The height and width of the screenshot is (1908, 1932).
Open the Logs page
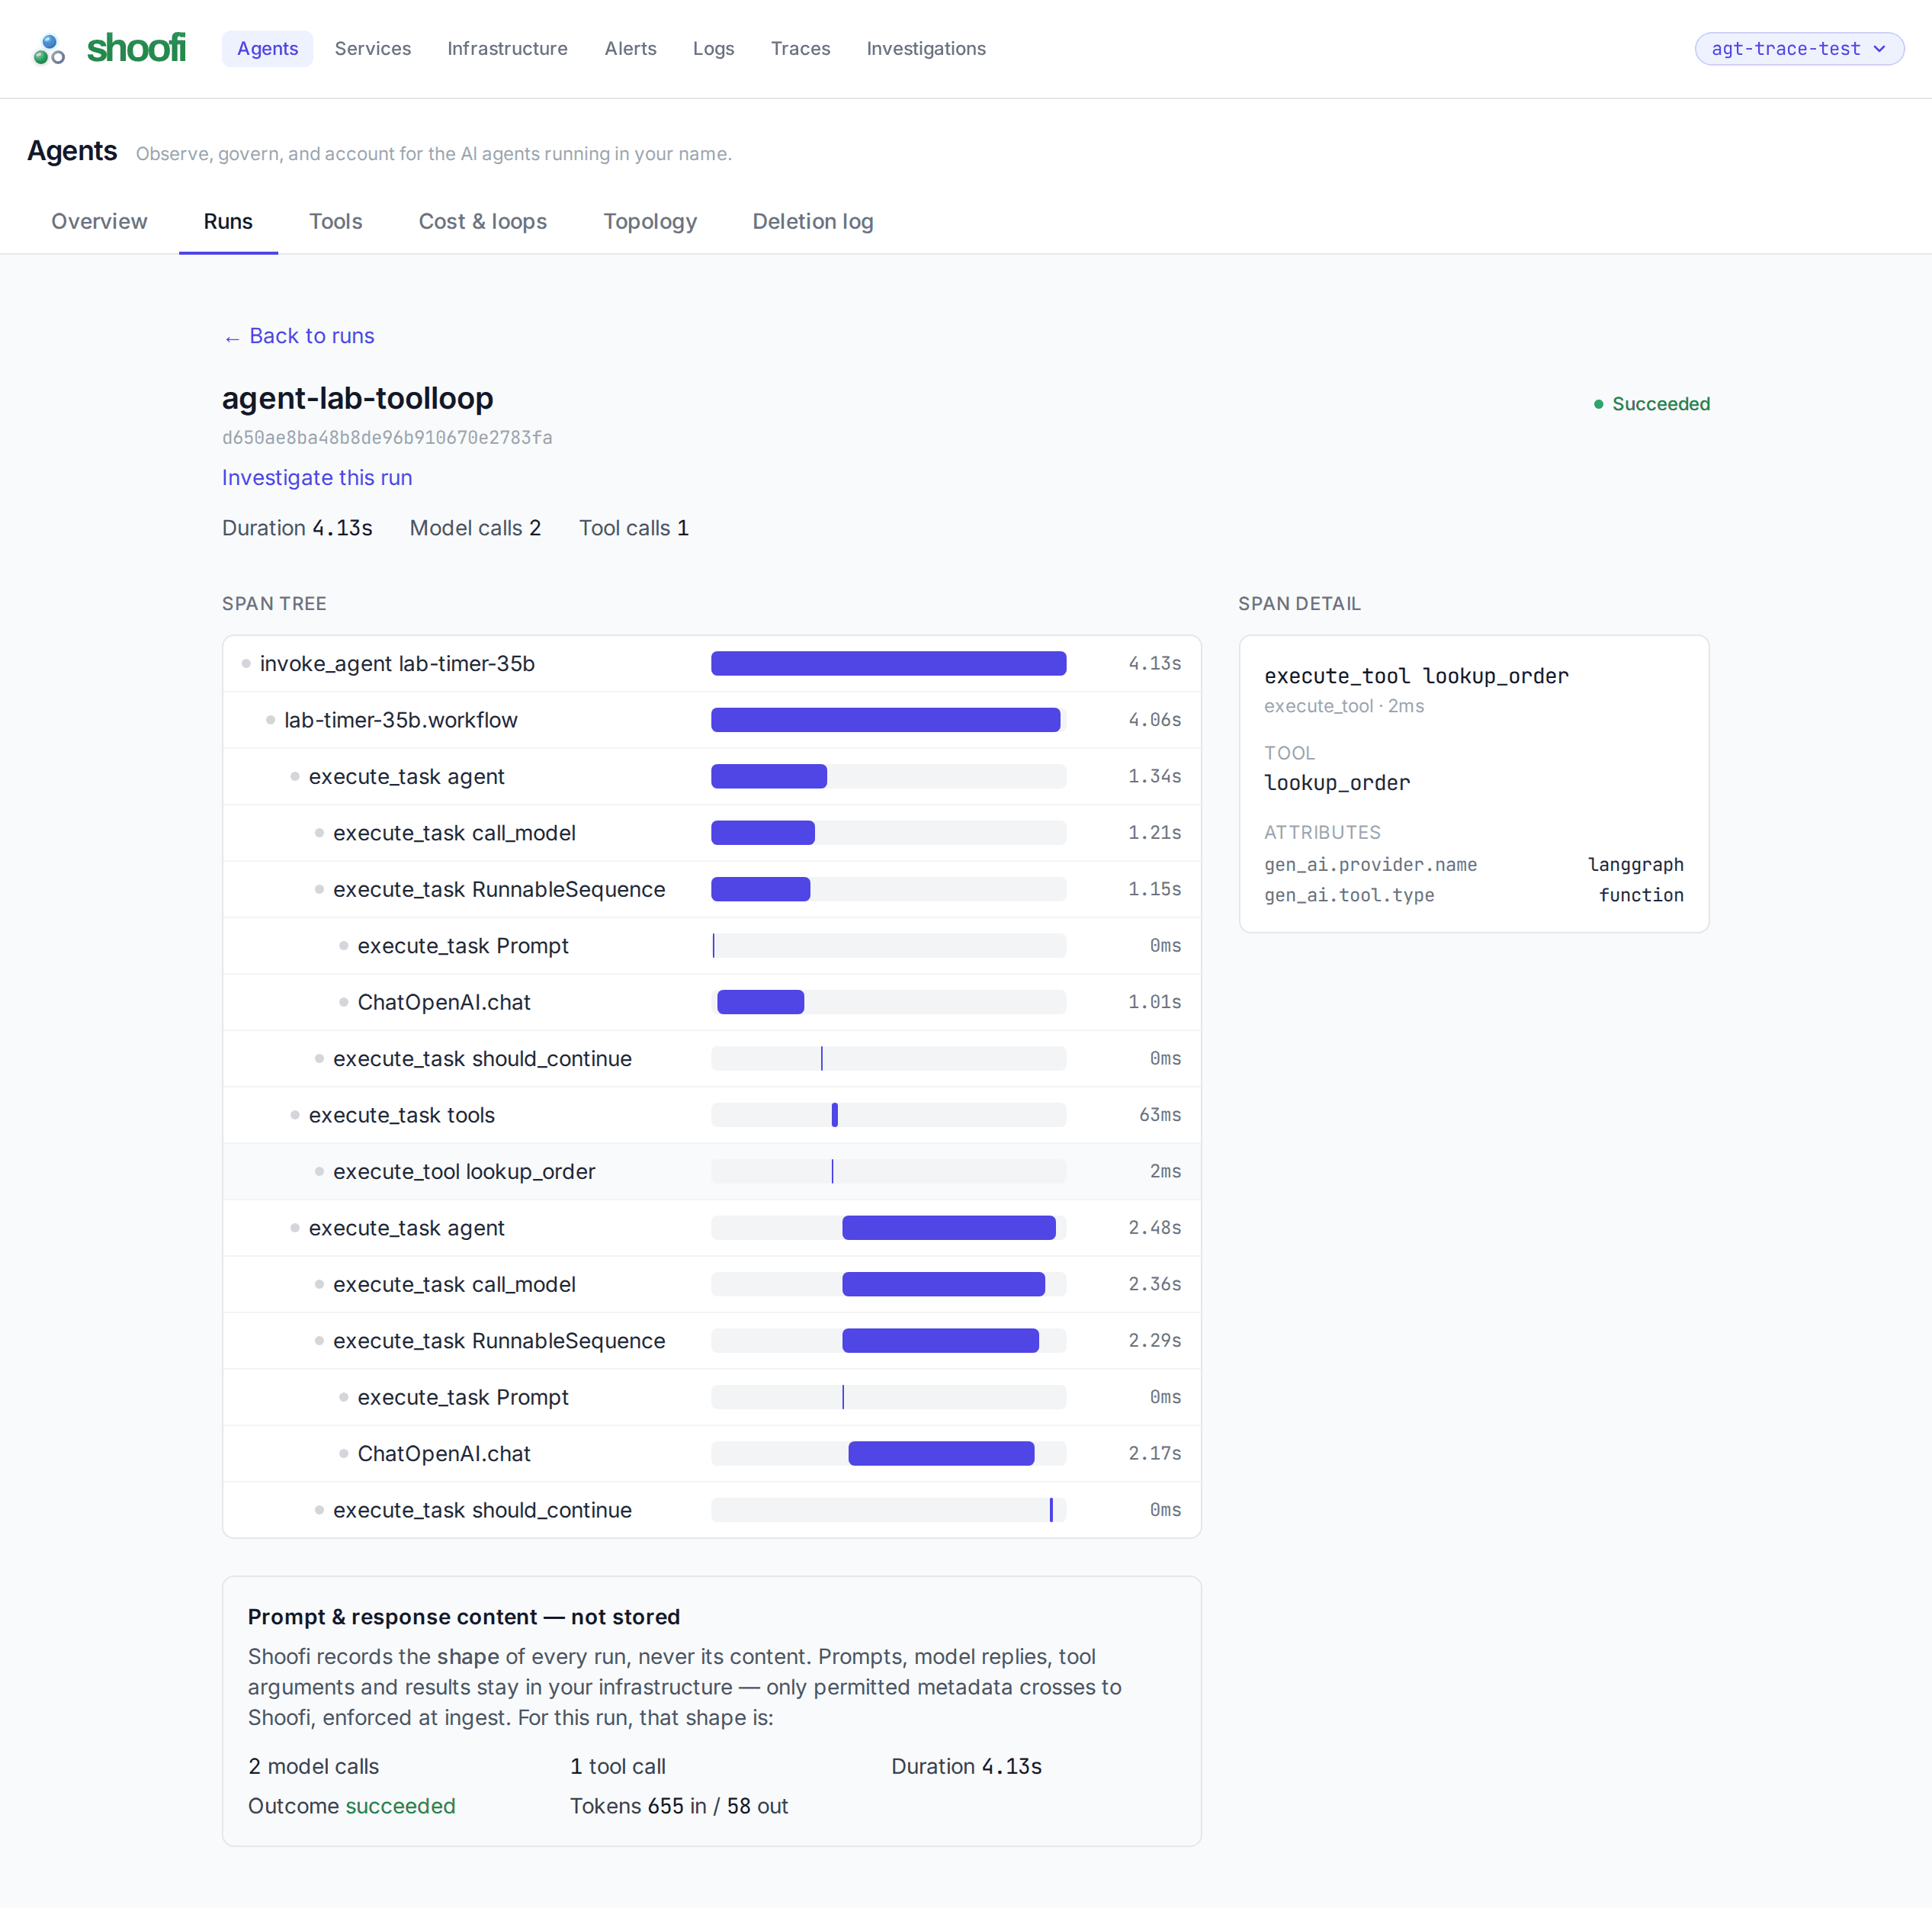[713, 49]
